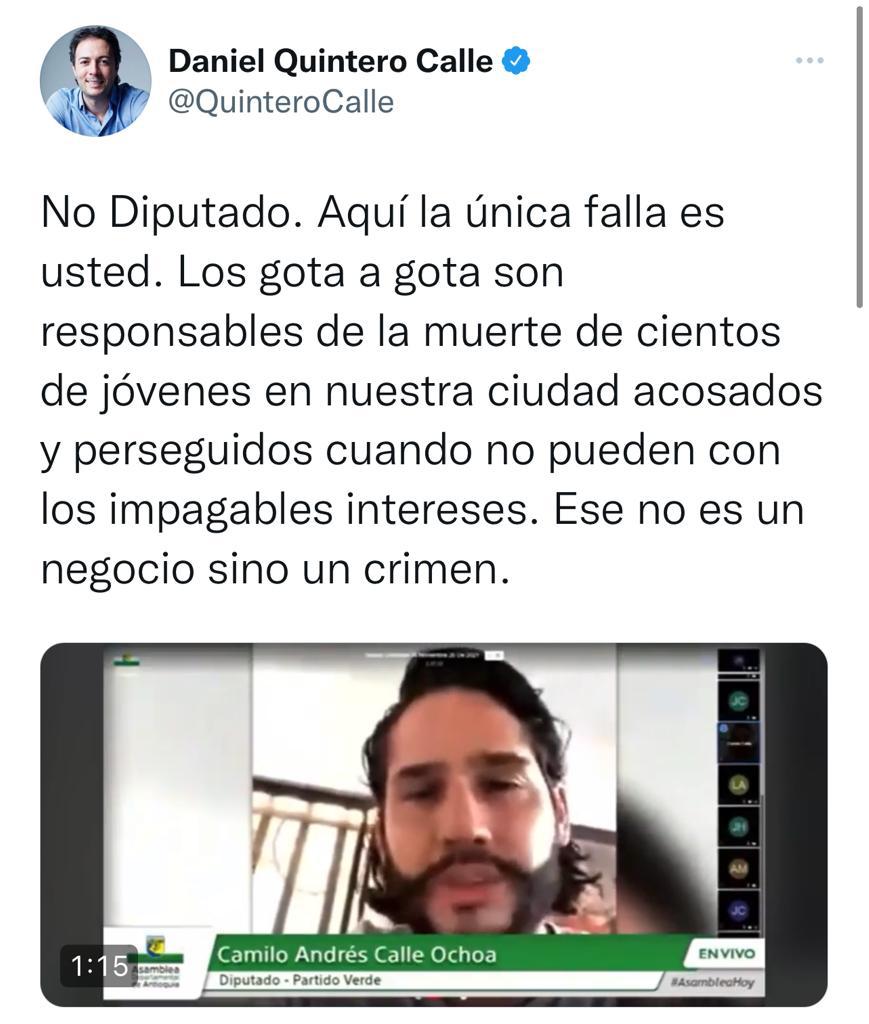Click the blue verified badge
Viewport: 869px width, 1024px height.
point(516,61)
